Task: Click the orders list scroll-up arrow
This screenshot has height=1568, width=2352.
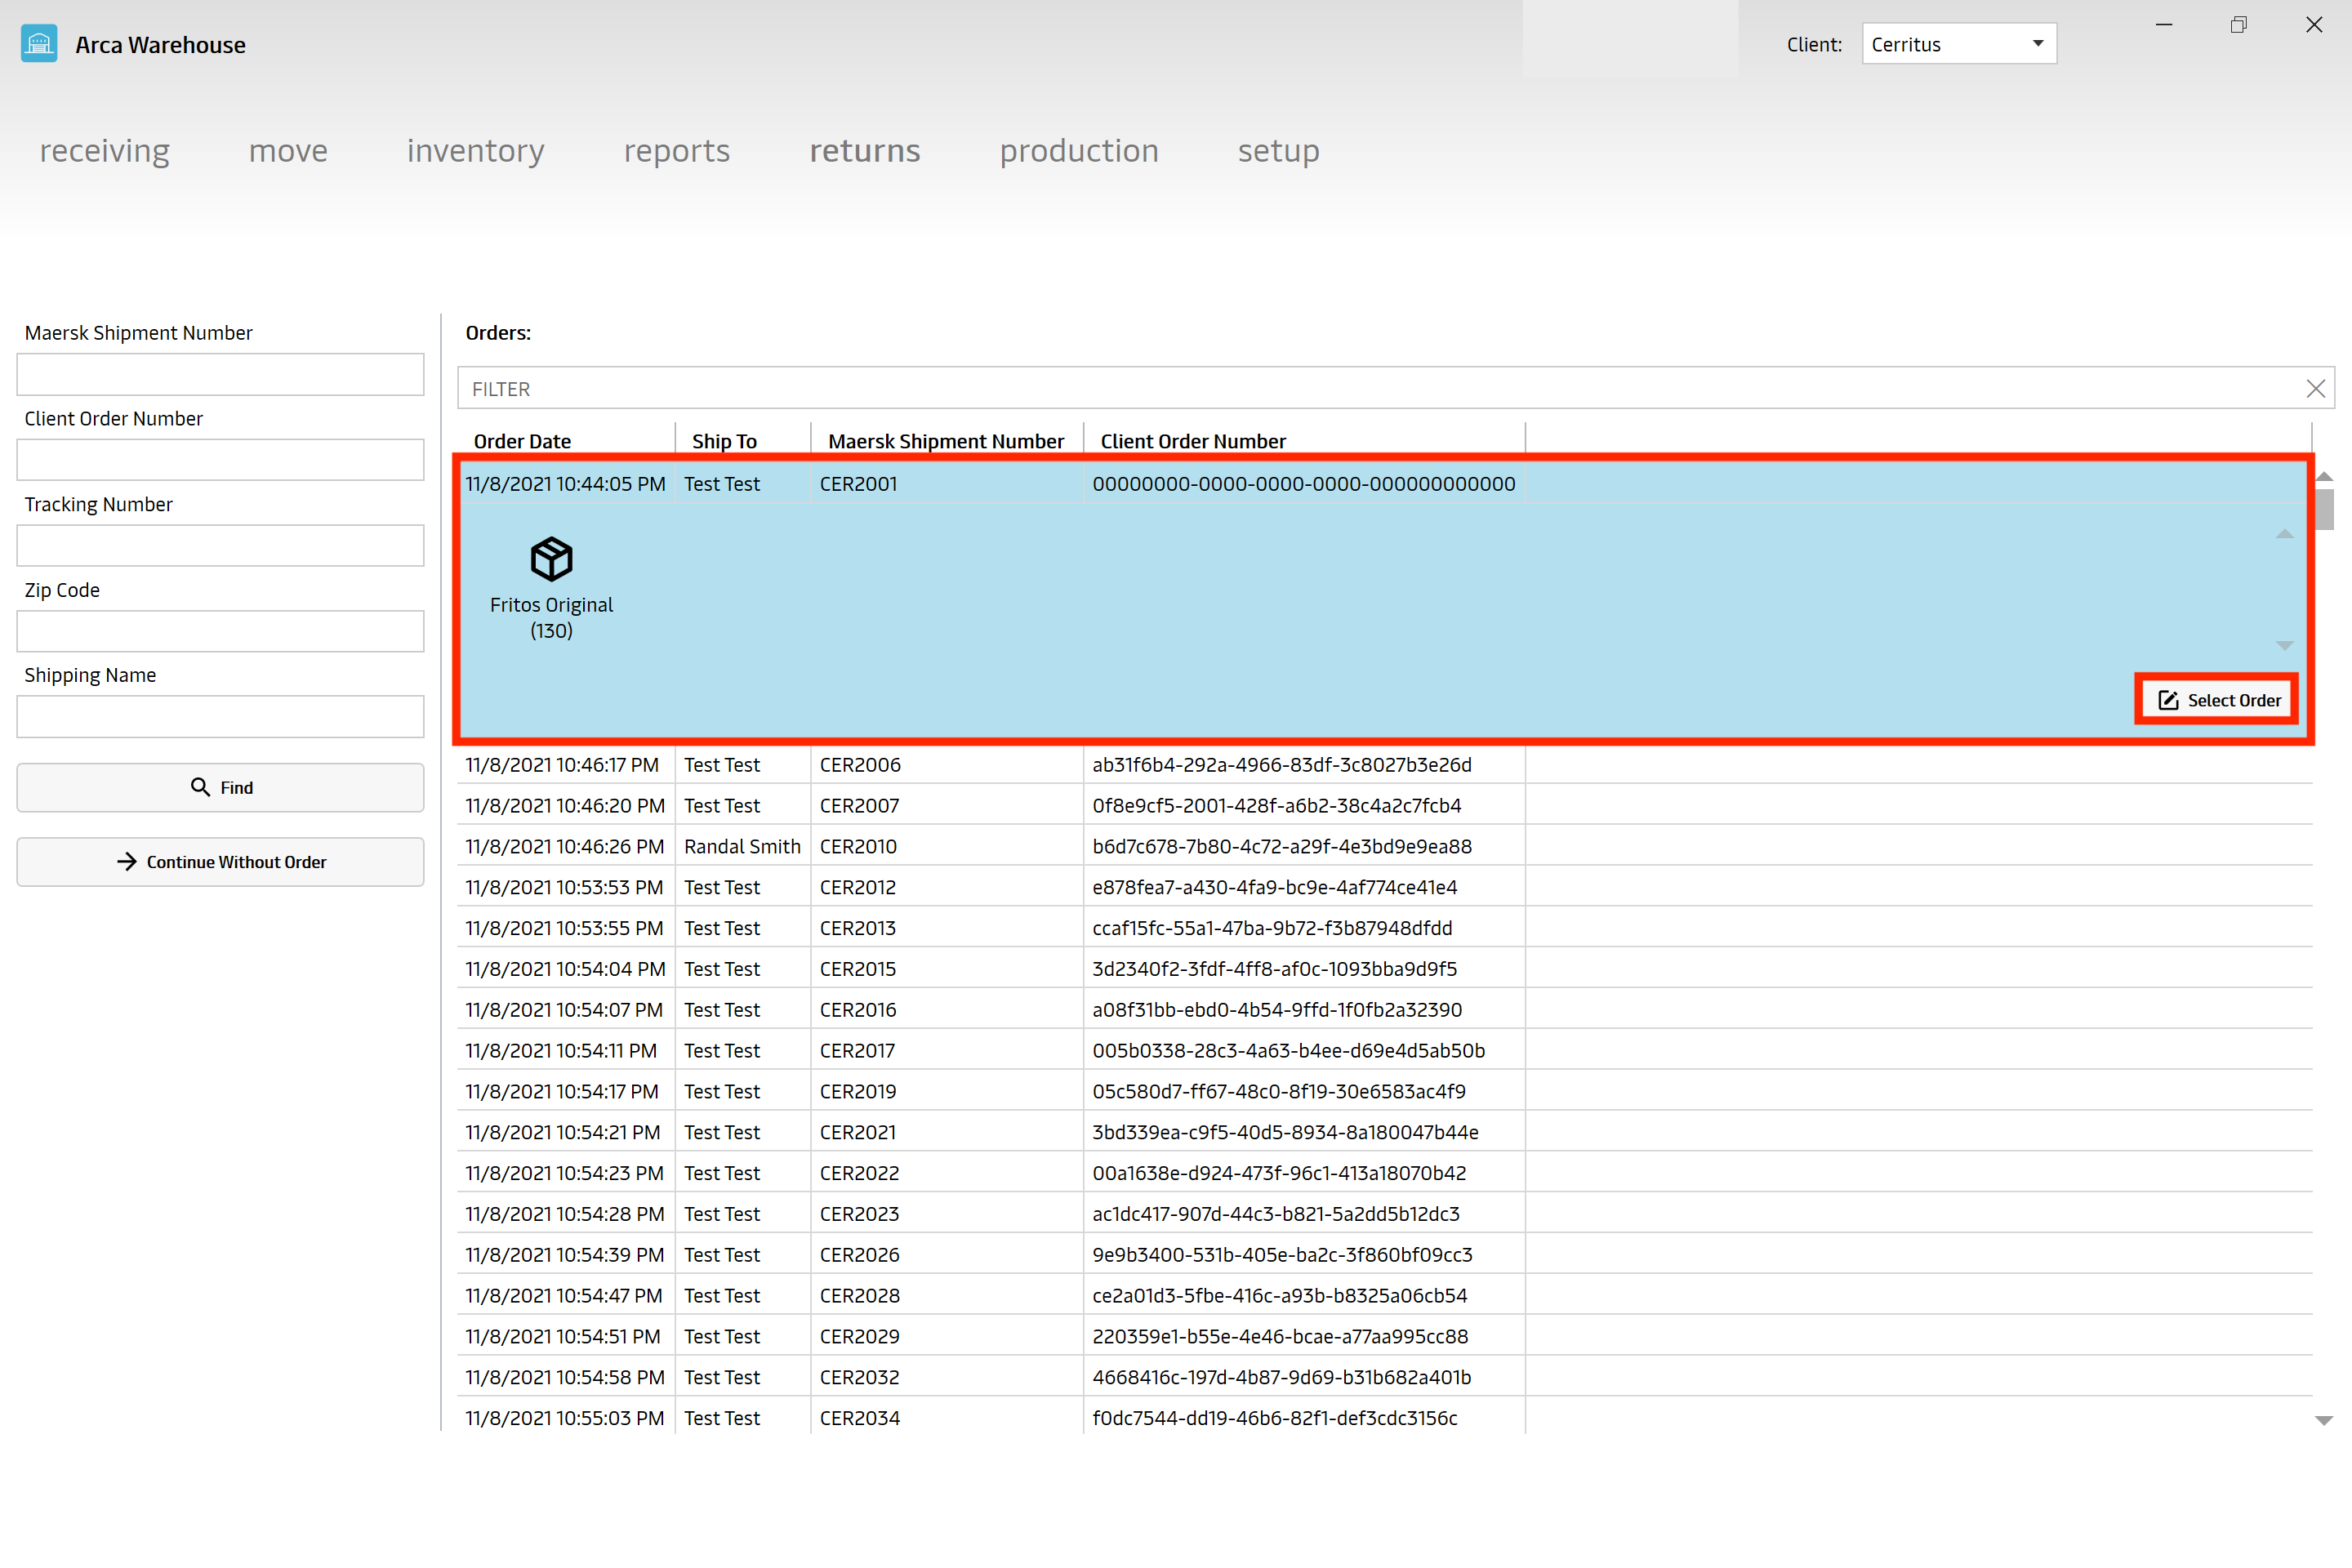Action: tap(2324, 477)
